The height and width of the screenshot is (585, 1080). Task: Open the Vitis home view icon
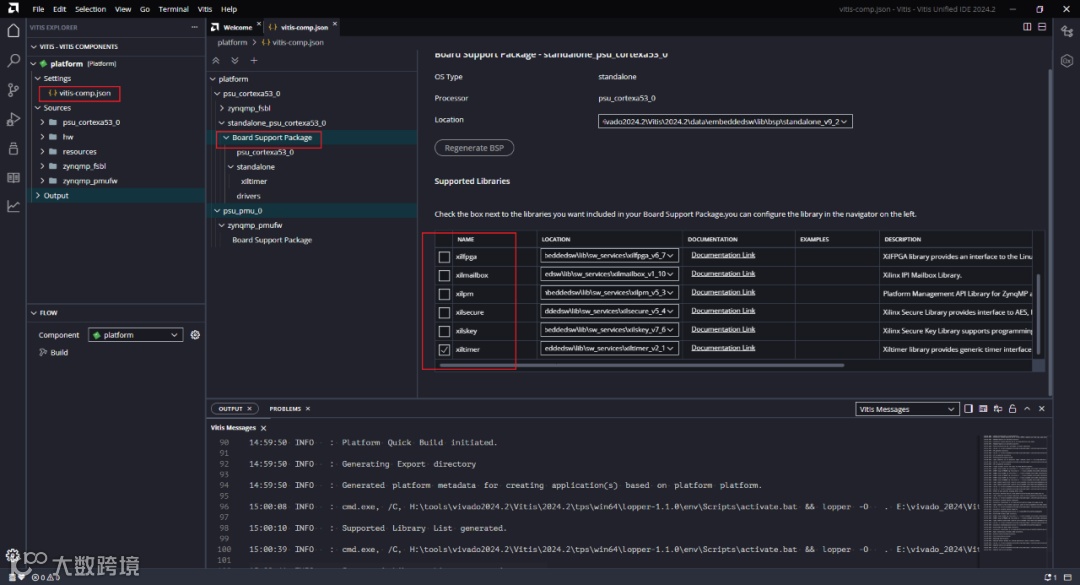13,30
